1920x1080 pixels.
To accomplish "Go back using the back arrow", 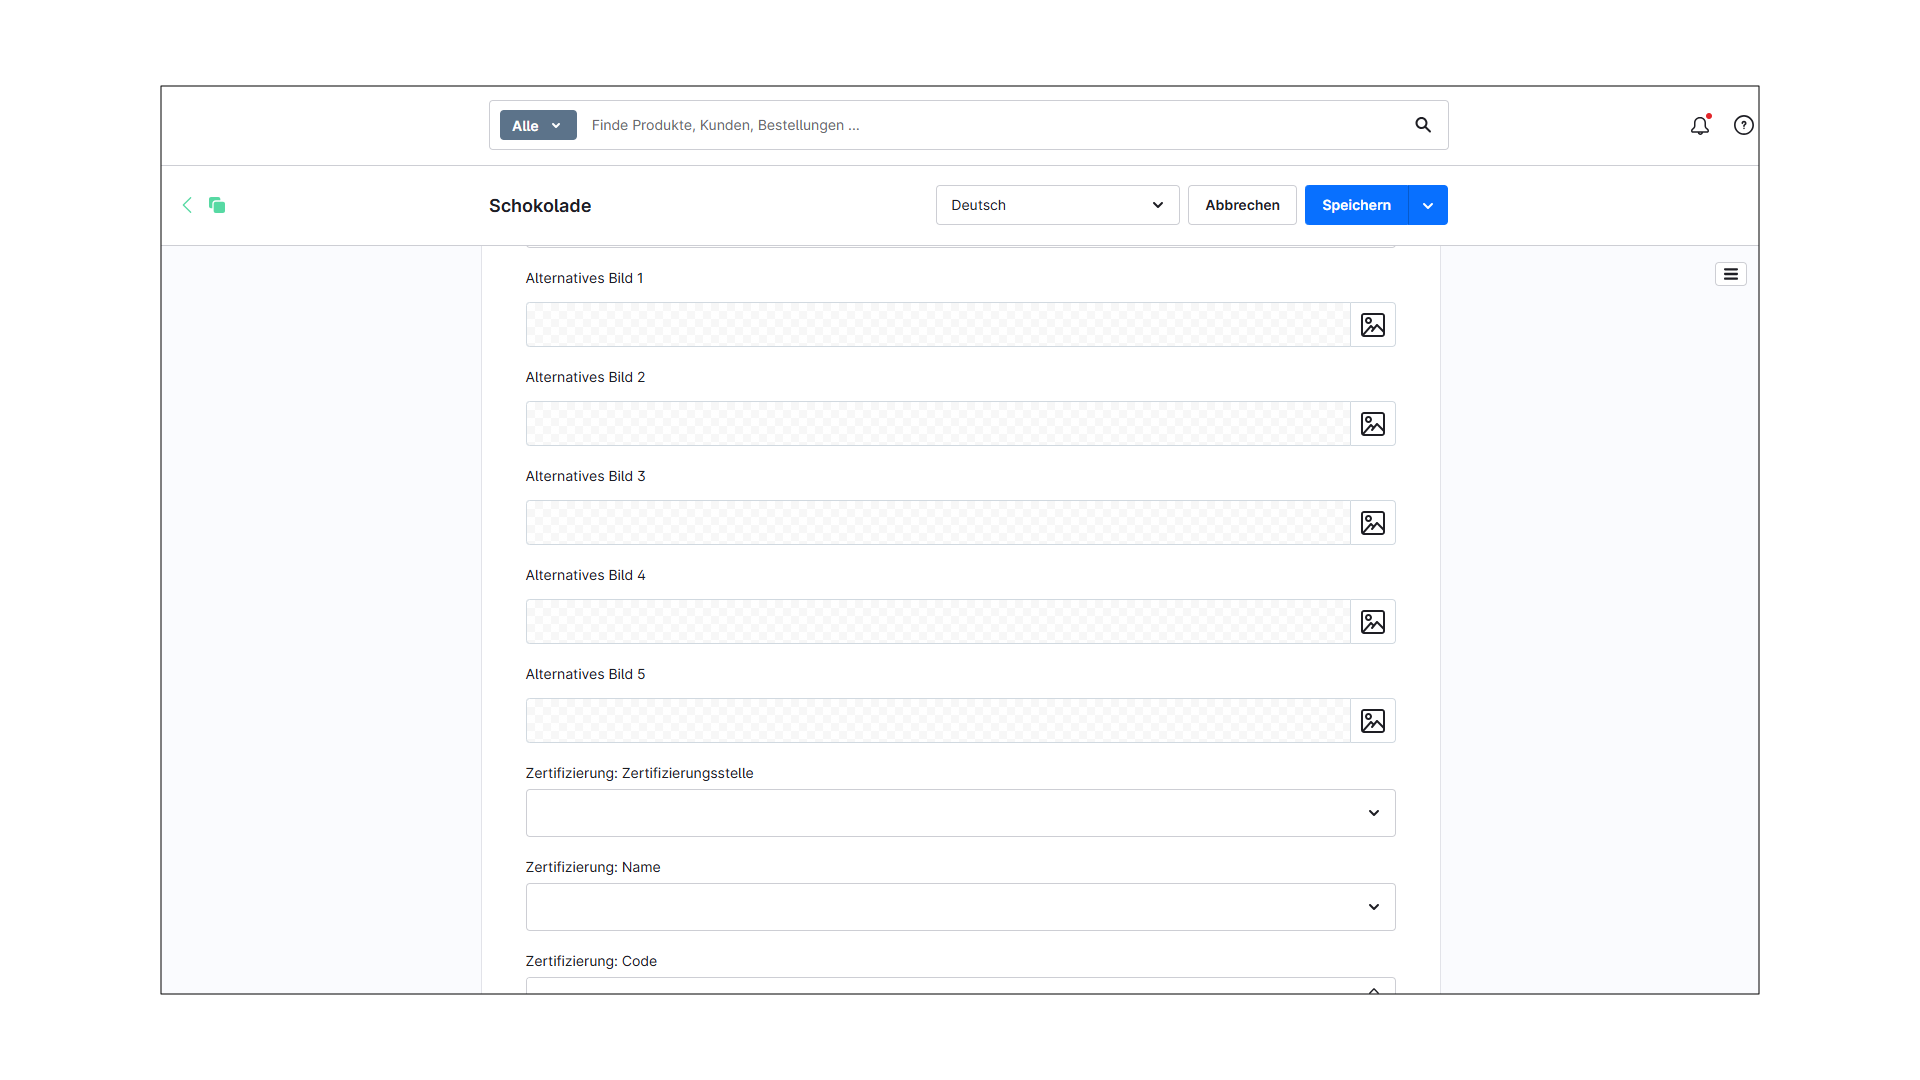I will [187, 205].
